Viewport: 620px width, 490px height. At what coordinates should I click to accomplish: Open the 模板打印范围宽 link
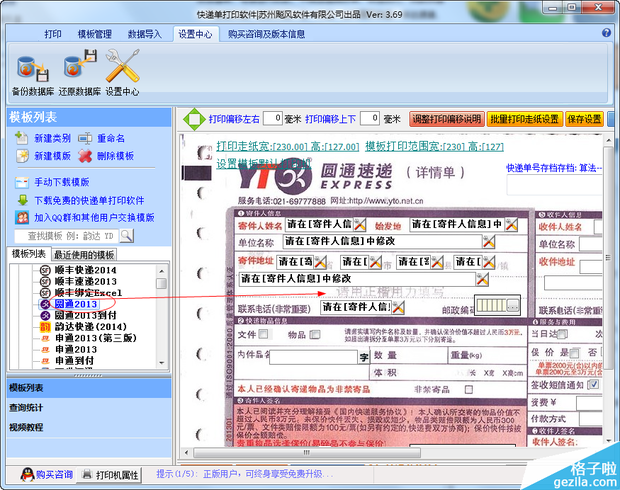[434, 147]
